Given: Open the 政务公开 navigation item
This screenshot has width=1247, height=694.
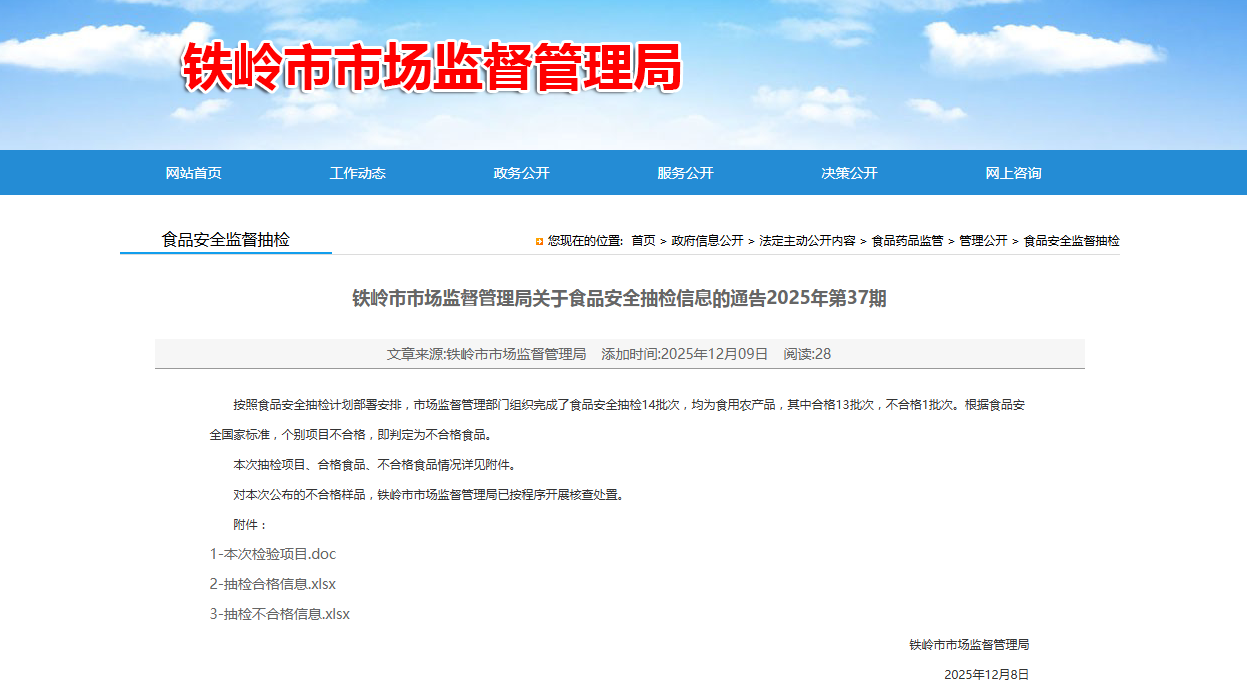Looking at the screenshot, I should [x=522, y=173].
